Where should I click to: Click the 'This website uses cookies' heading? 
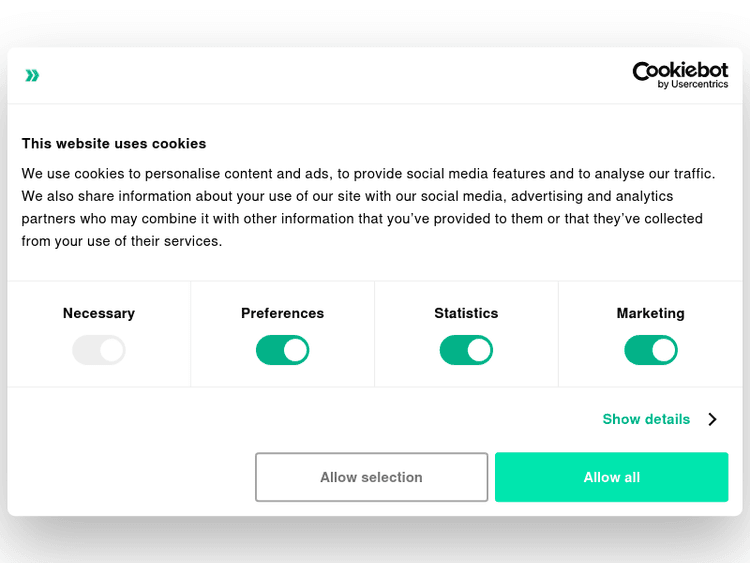114,143
